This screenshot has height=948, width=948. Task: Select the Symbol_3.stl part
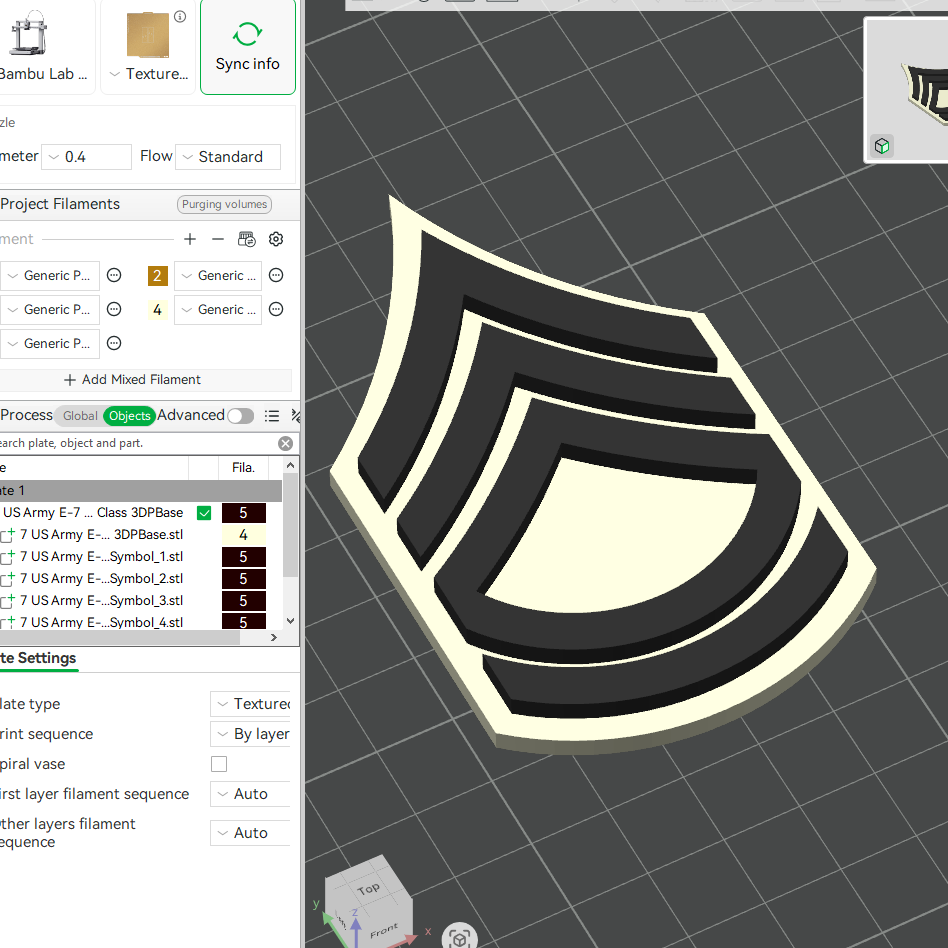pos(101,600)
